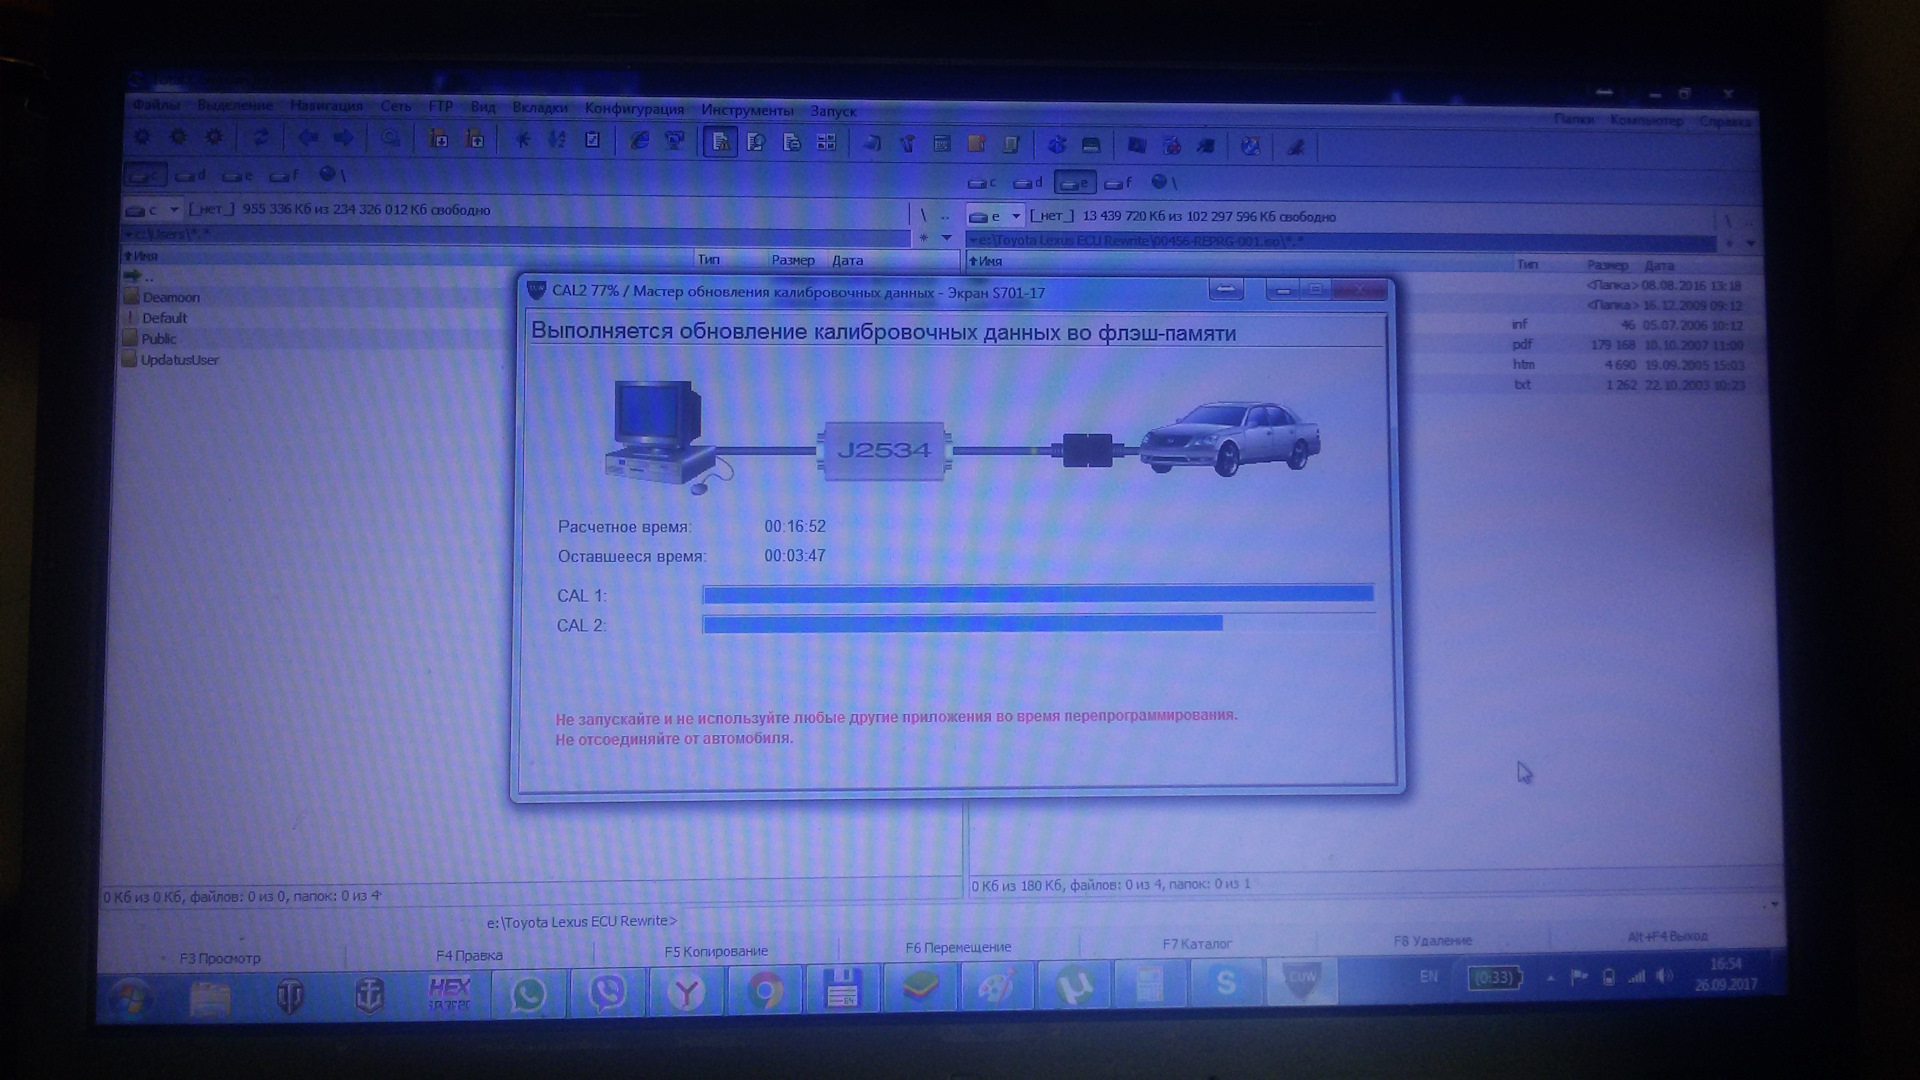Click the forward arrow navigation icon

(x=343, y=138)
